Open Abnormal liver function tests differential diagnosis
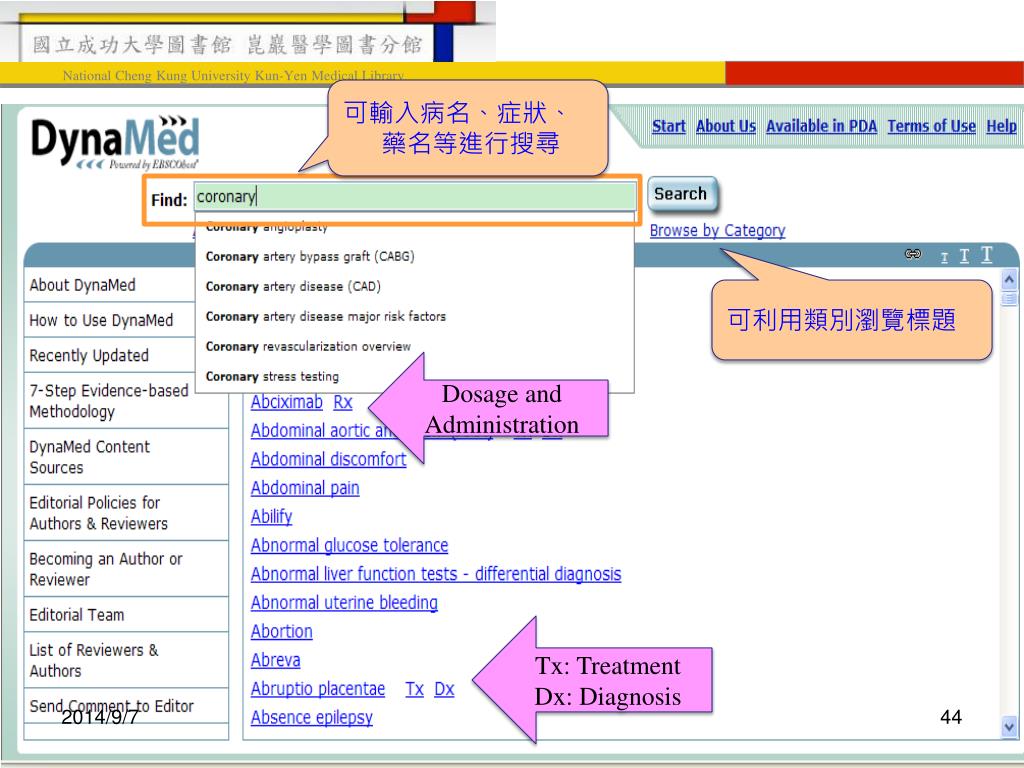1024x768 pixels. pos(436,575)
